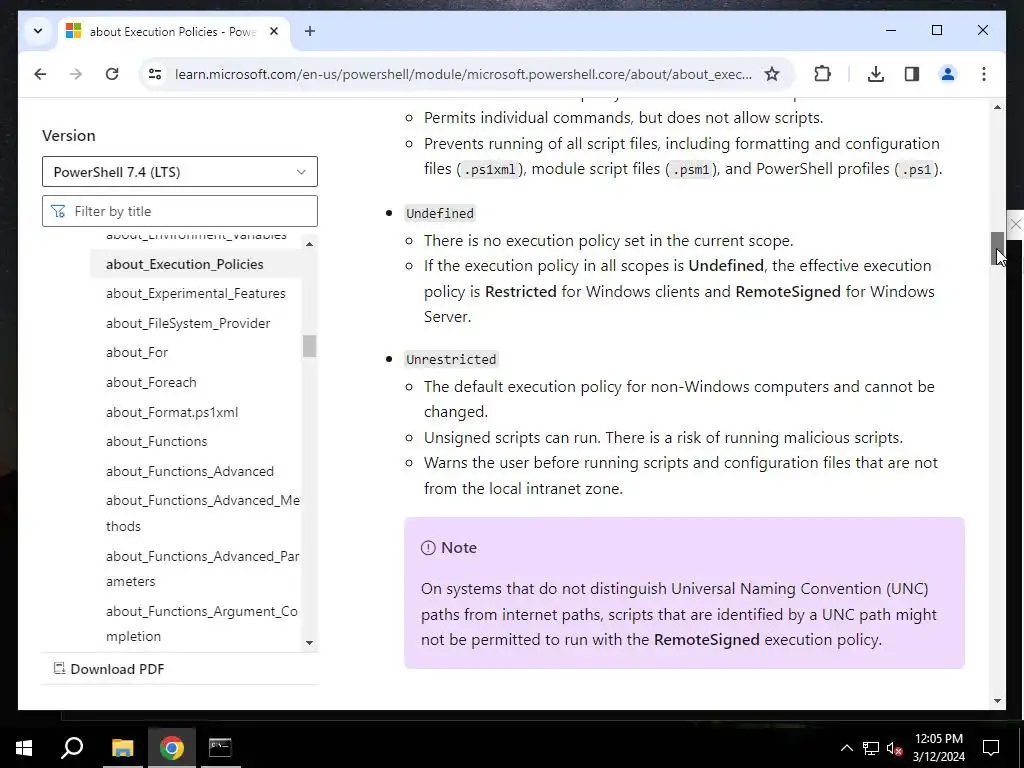This screenshot has height=768, width=1024.
Task: Click the sidebar list scrollbar thumb
Action: tap(310, 346)
